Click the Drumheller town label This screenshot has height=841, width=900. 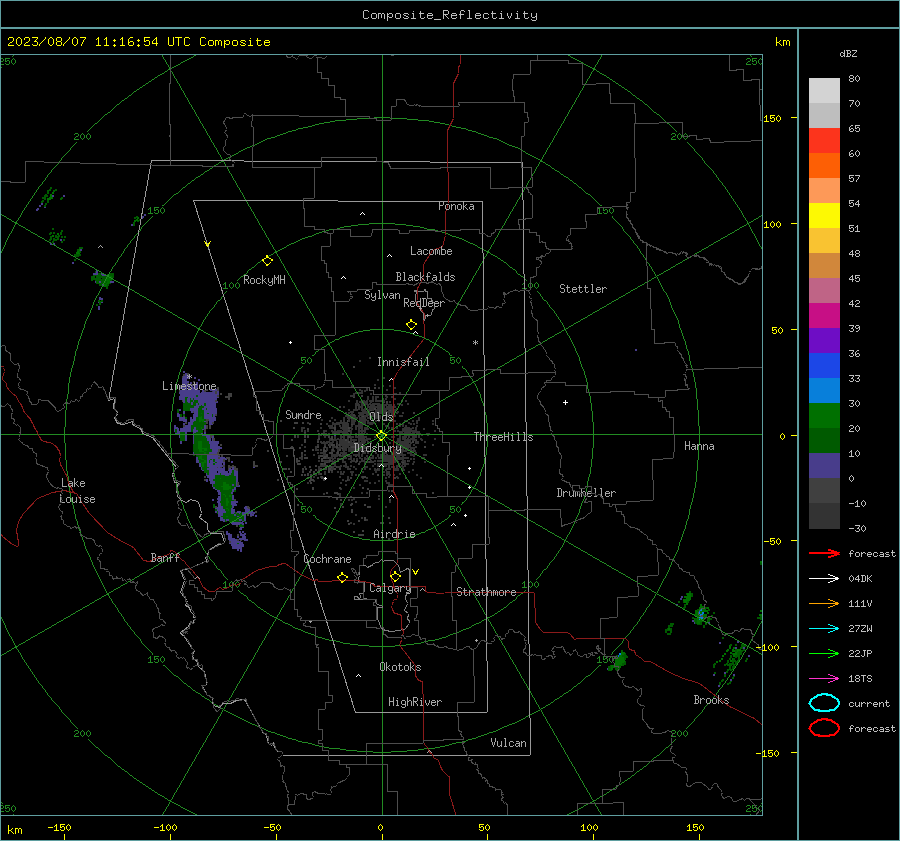pos(586,493)
